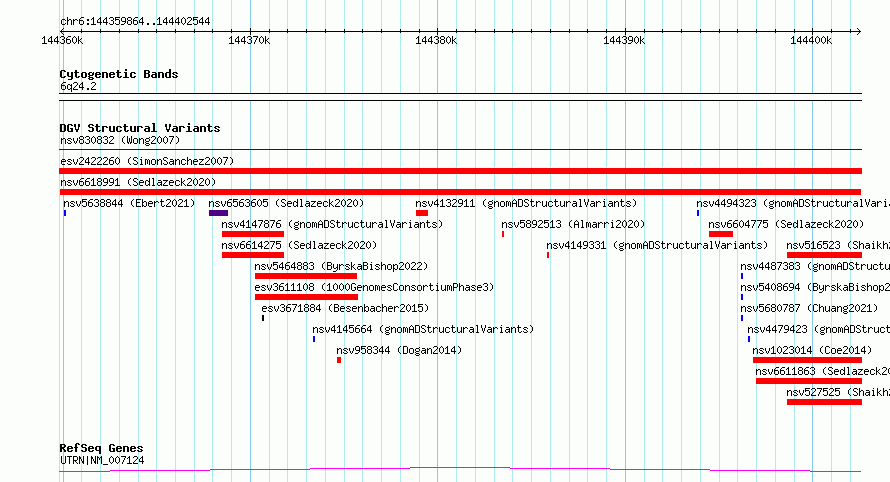
Task: Click the red bar under nsv516523
Action: pyautogui.click(x=824, y=255)
